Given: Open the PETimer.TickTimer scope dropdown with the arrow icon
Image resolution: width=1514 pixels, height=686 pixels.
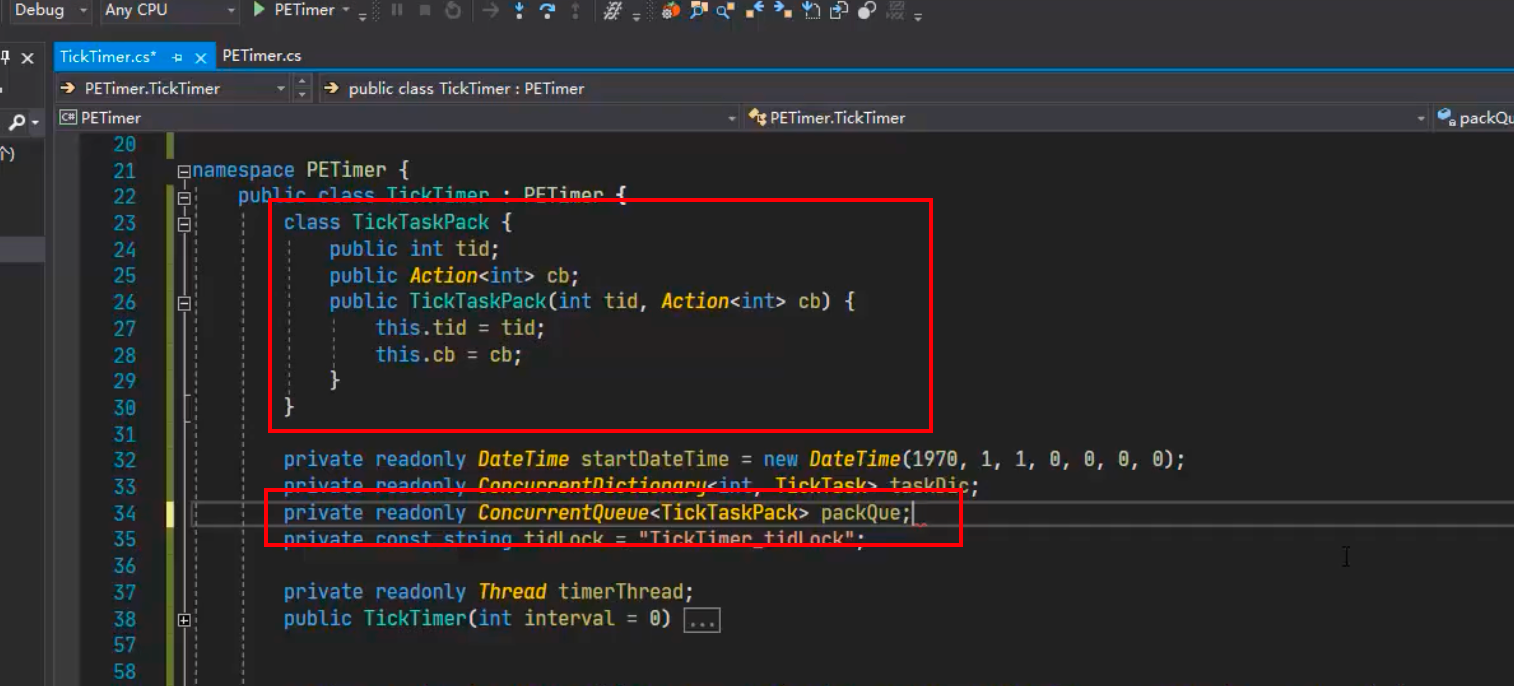Looking at the screenshot, I should 173,88.
